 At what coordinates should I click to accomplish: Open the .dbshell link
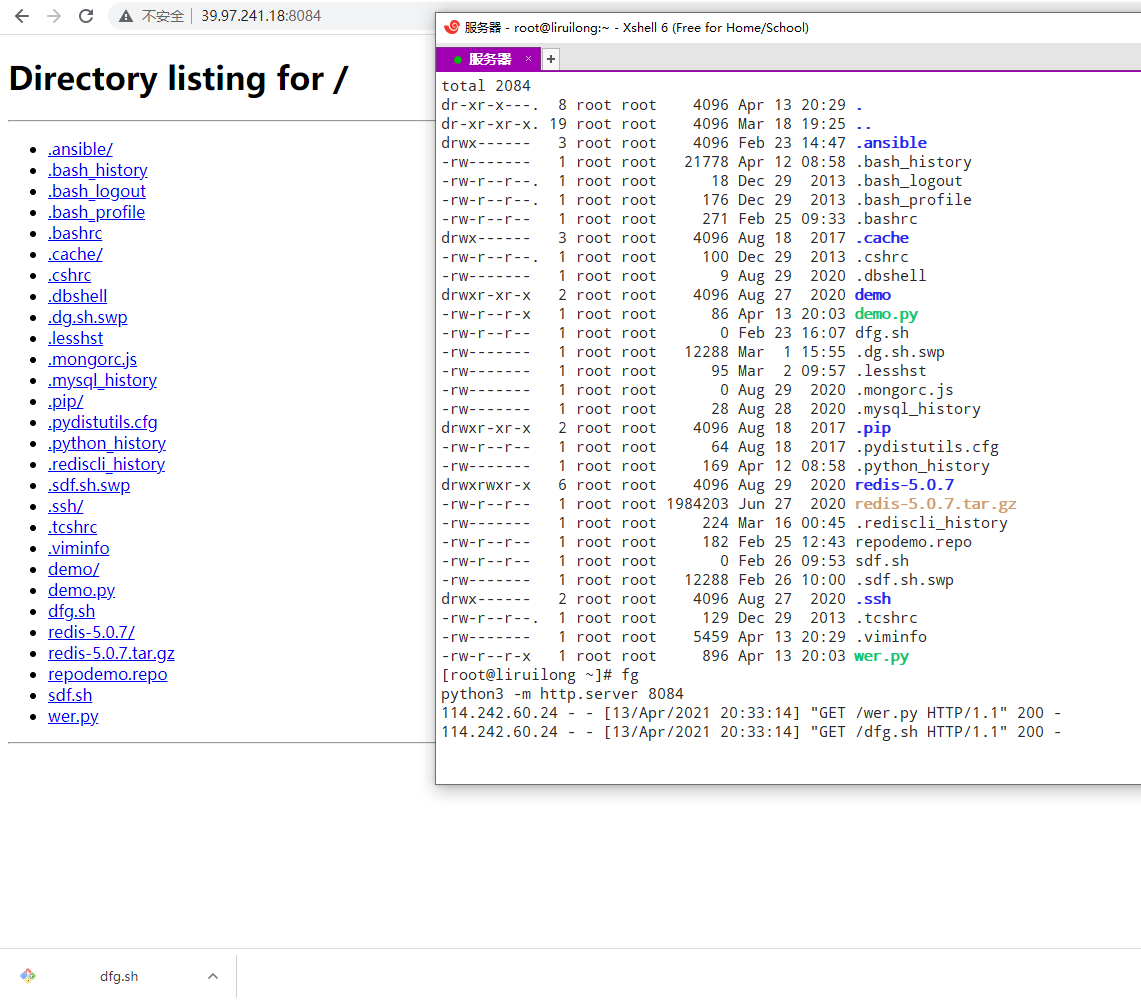(x=77, y=296)
